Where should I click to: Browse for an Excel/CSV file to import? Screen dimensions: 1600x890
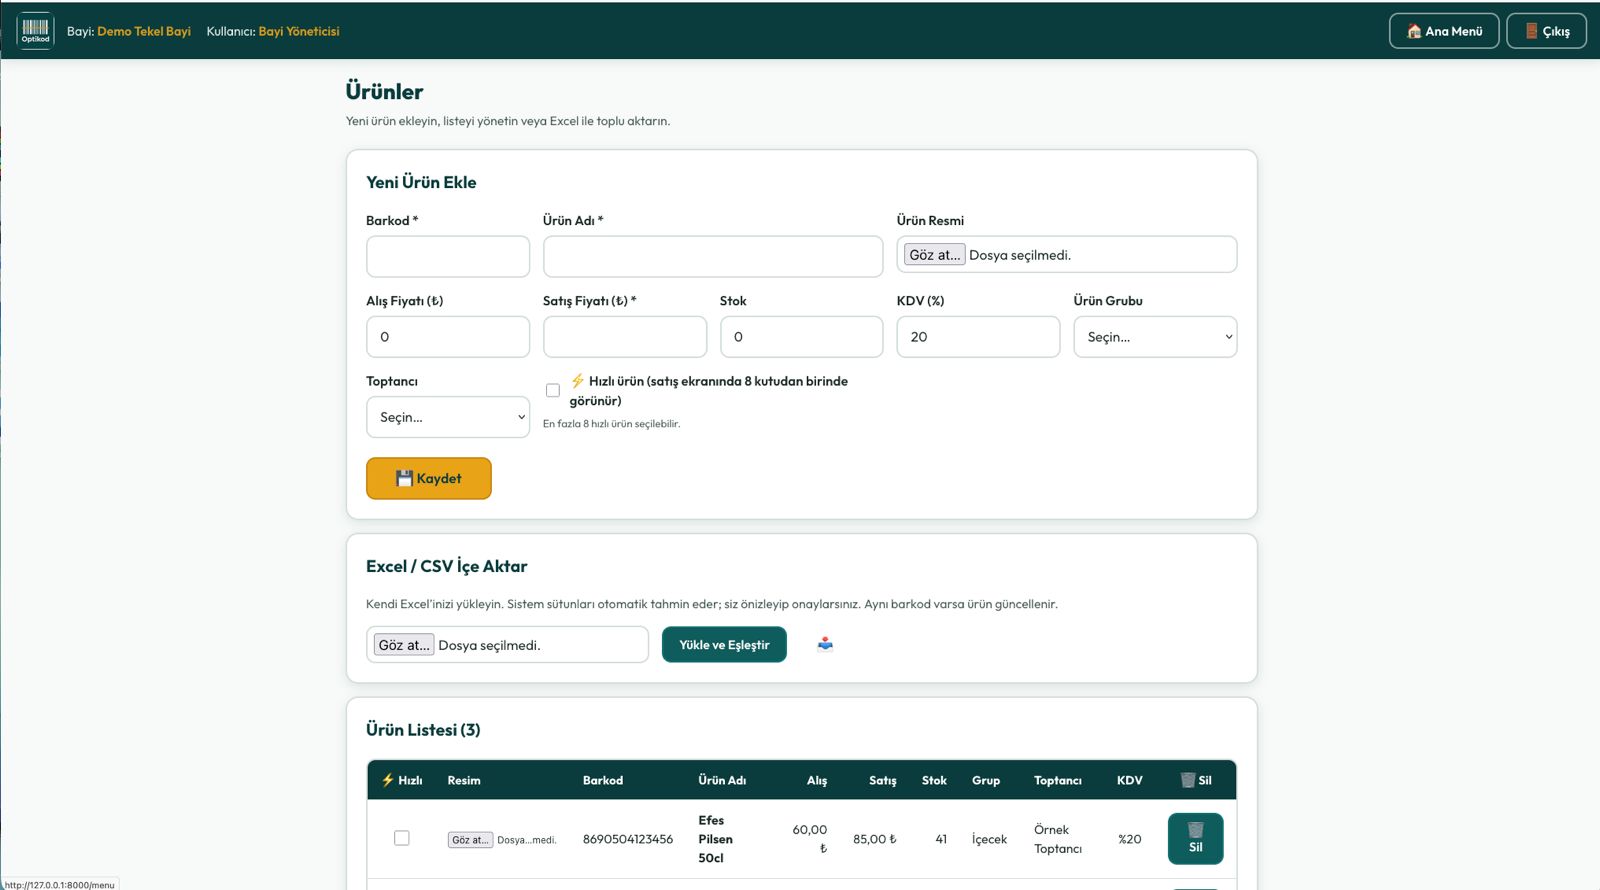pos(404,645)
